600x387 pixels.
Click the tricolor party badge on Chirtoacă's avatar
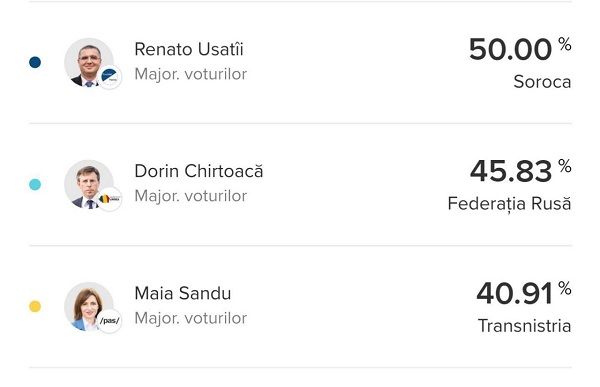pos(110,199)
